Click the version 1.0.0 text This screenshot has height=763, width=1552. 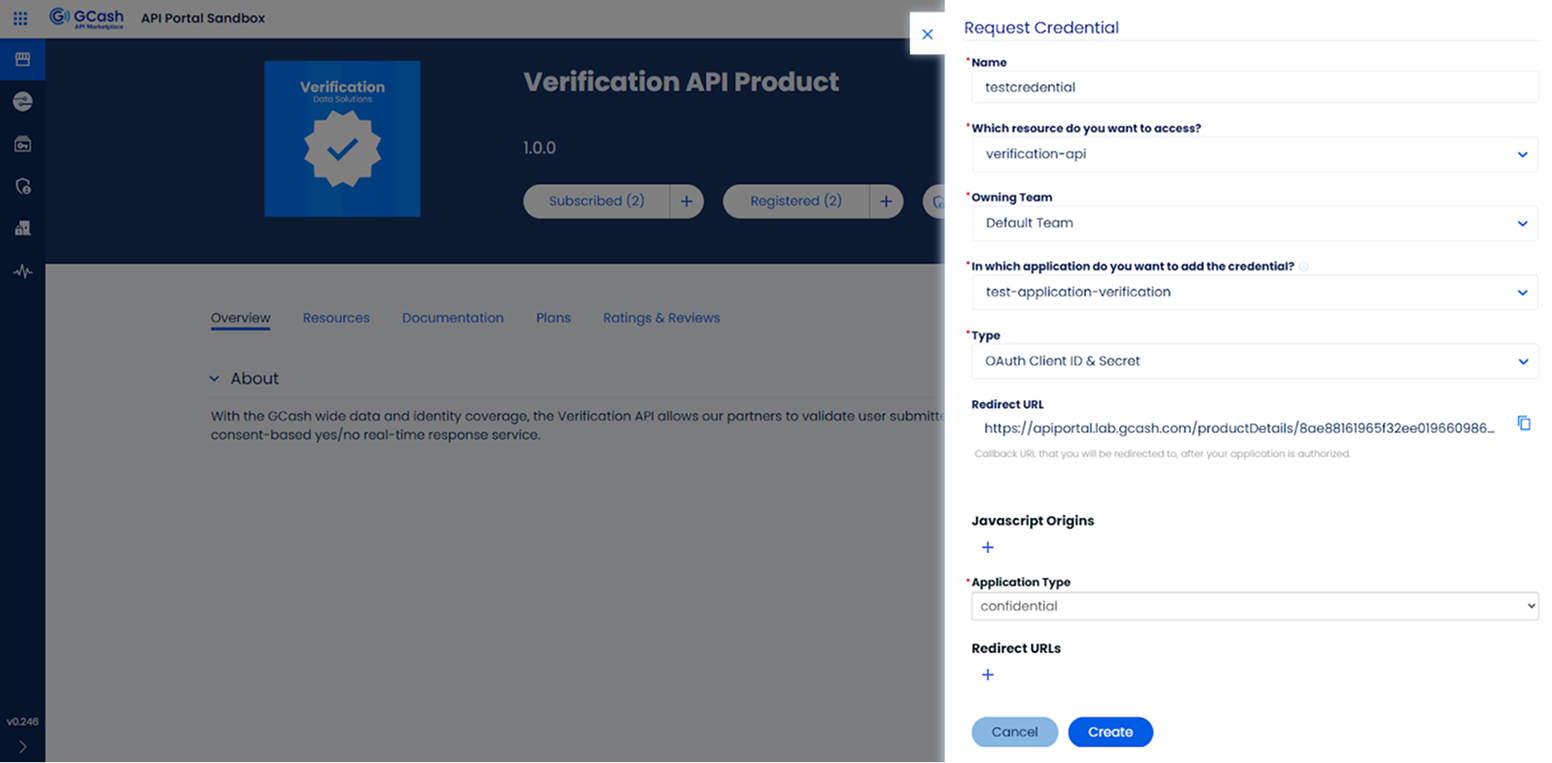[x=539, y=148]
